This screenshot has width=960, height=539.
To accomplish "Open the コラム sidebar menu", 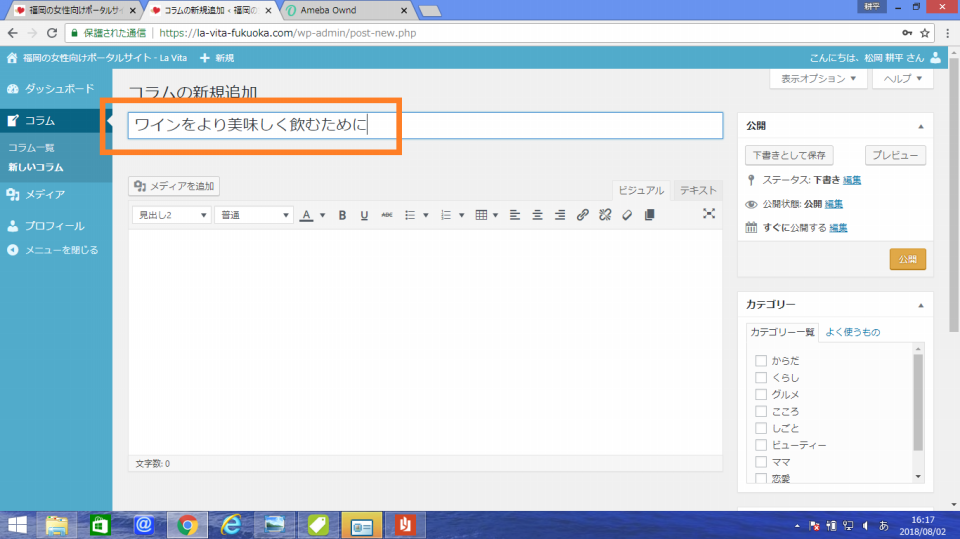I will point(56,121).
